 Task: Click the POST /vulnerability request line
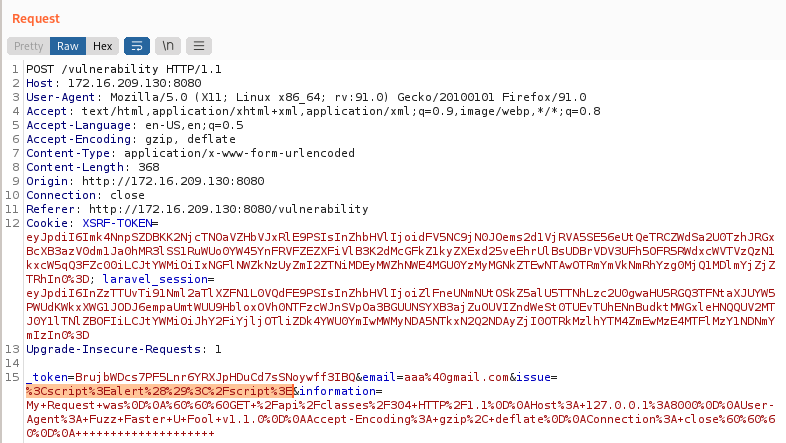coord(110,68)
